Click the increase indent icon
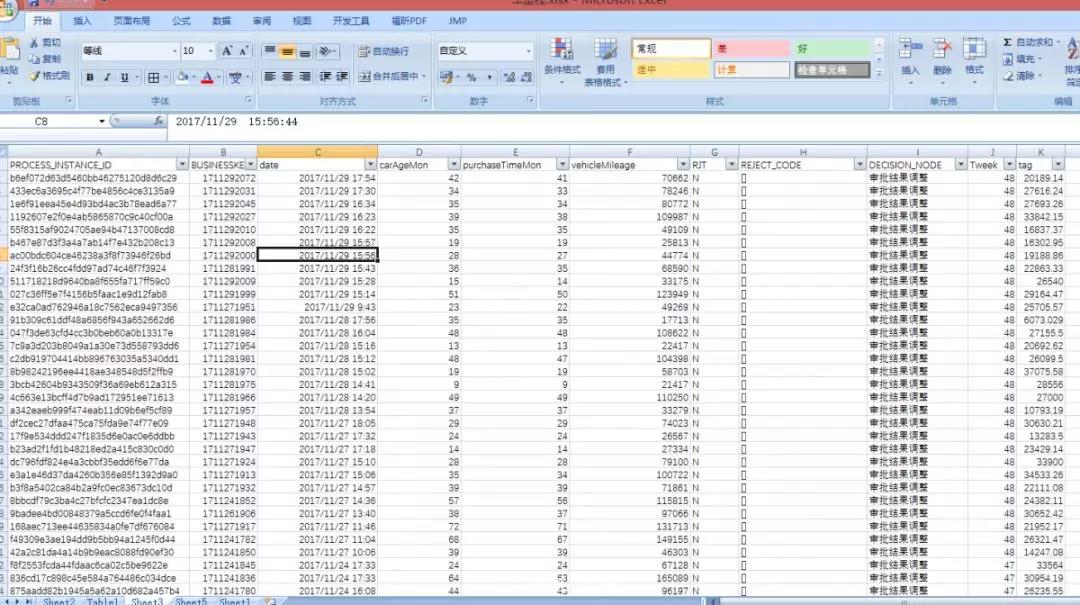The width and height of the screenshot is (1080, 605). coord(342,76)
